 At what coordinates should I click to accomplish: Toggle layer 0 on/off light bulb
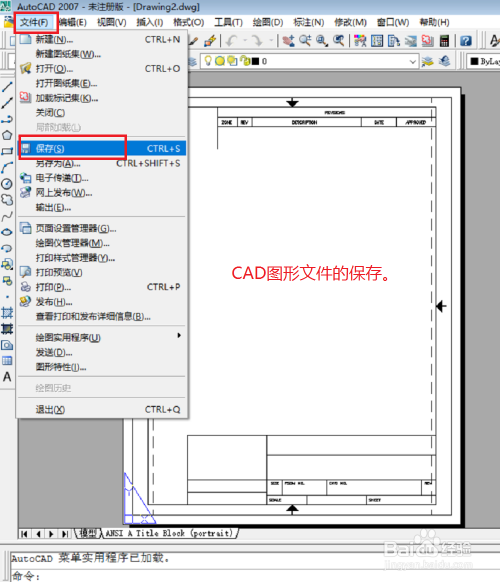click(208, 61)
